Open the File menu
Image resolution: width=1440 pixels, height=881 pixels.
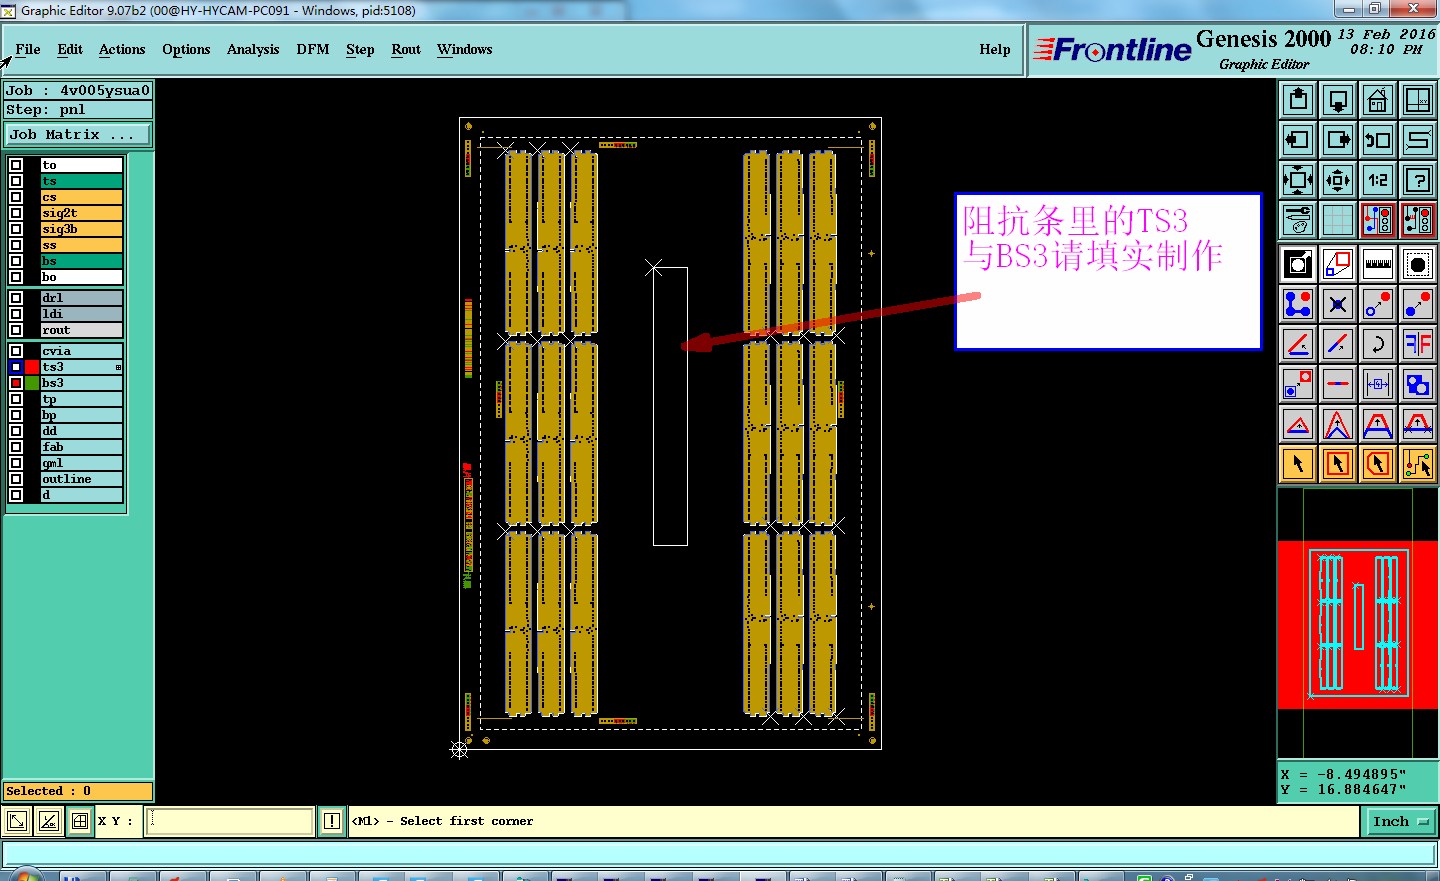[x=28, y=49]
